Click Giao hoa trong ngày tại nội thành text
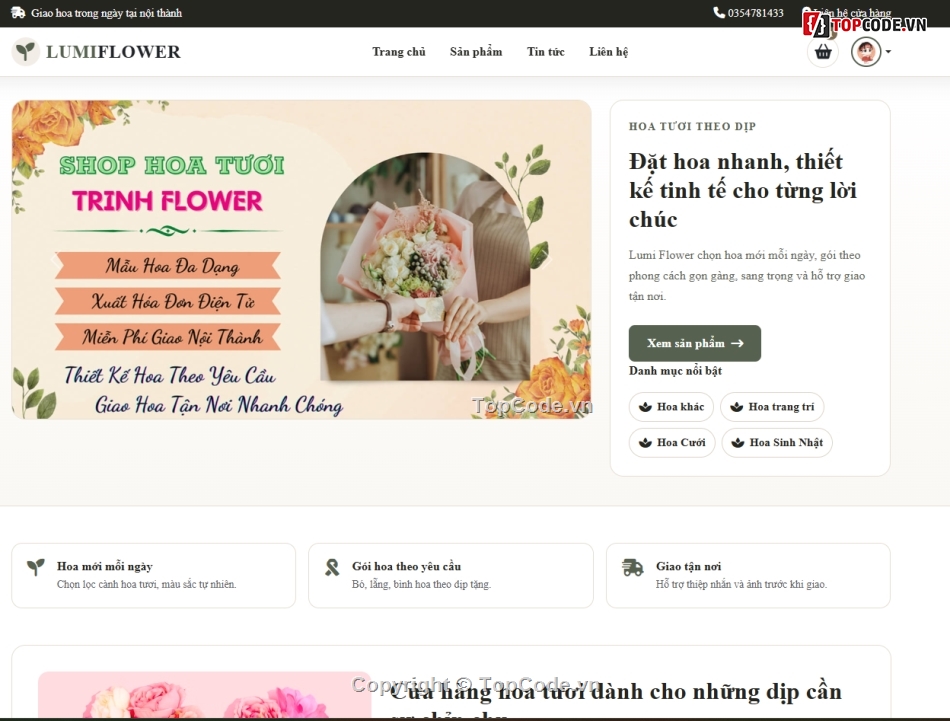Screen dimensions: 950x721 coord(107,13)
